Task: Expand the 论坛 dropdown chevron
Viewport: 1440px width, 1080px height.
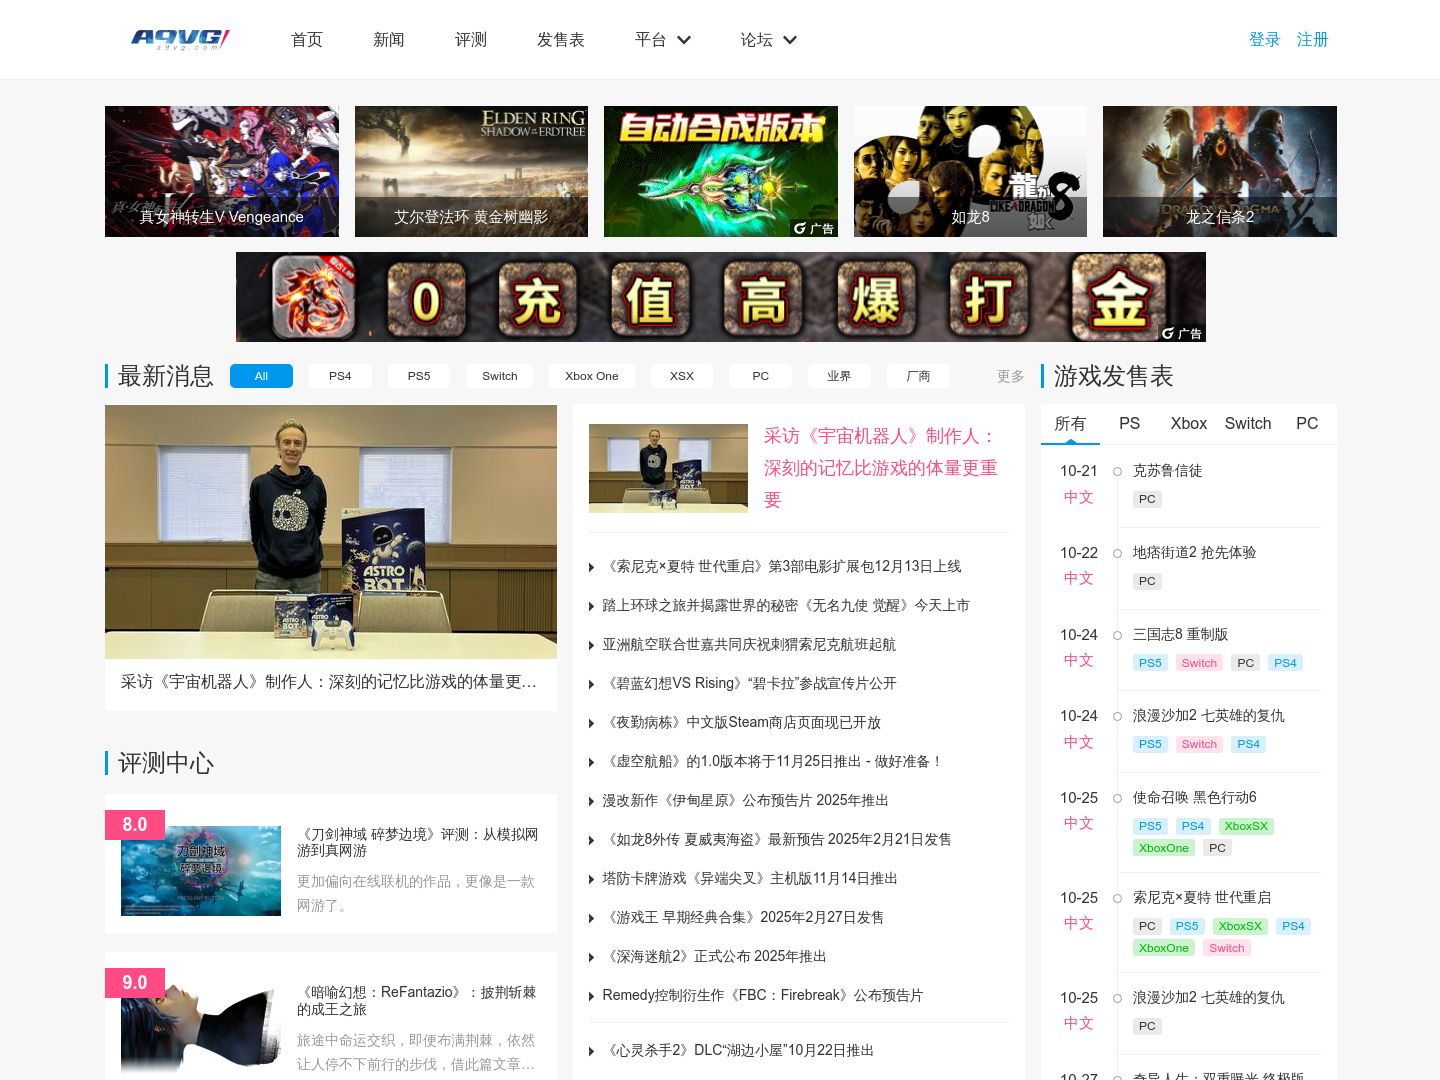Action: point(790,40)
